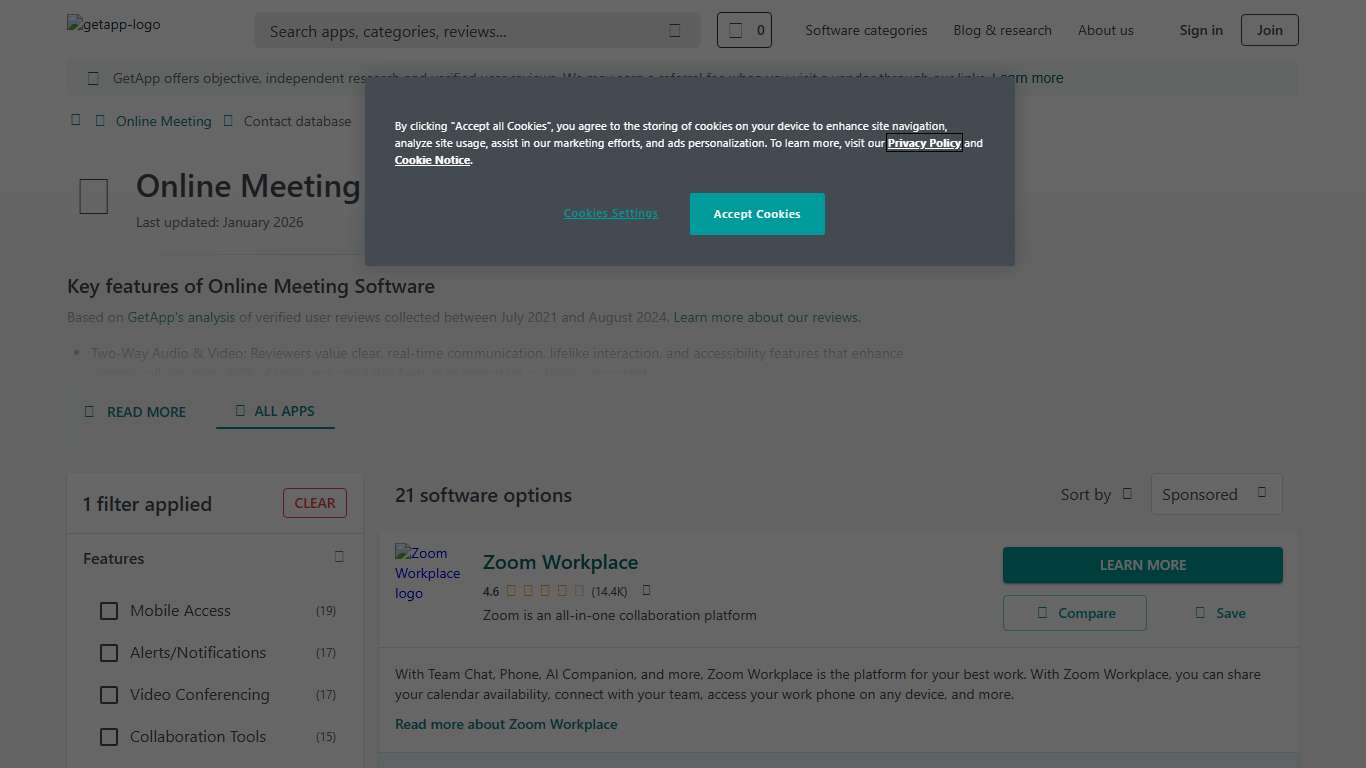Image resolution: width=1366 pixels, height=768 pixels.
Task: Click the info icon in the Features panel
Action: tap(338, 556)
